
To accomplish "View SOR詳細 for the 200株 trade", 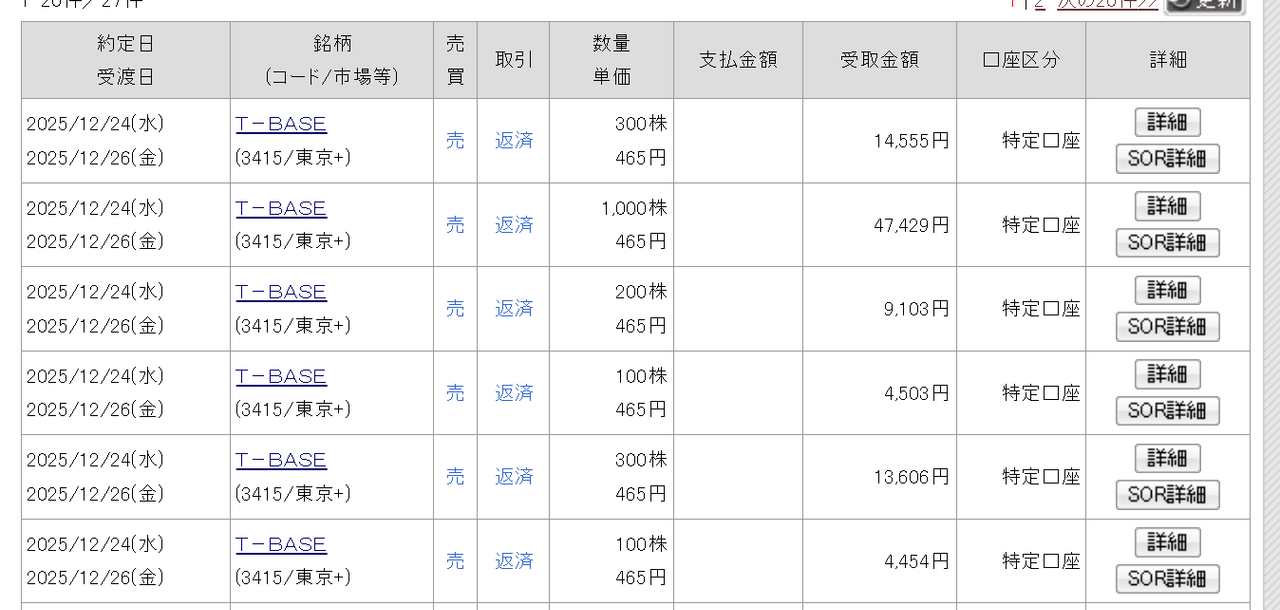I will point(1167,326).
